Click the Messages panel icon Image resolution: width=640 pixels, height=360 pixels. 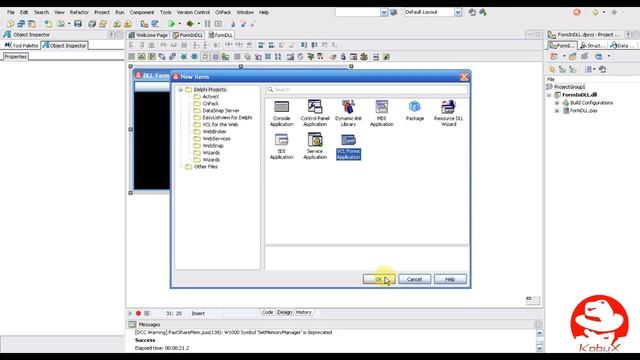pyautogui.click(x=132, y=324)
